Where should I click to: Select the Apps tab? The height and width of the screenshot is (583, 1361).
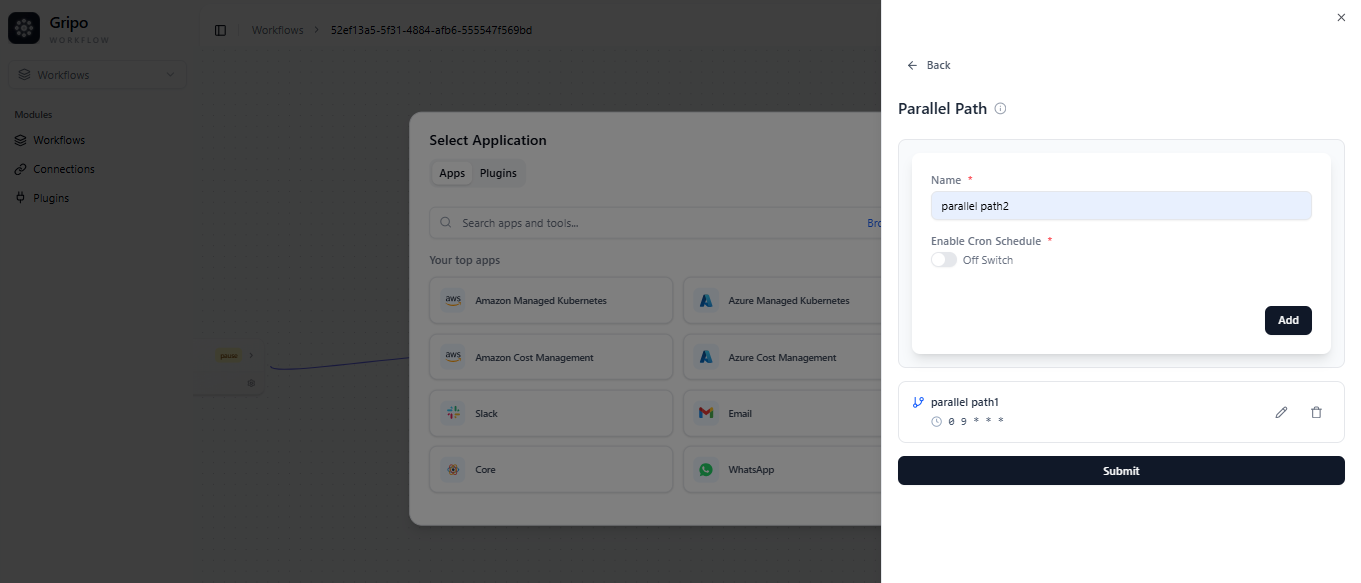[x=452, y=173]
